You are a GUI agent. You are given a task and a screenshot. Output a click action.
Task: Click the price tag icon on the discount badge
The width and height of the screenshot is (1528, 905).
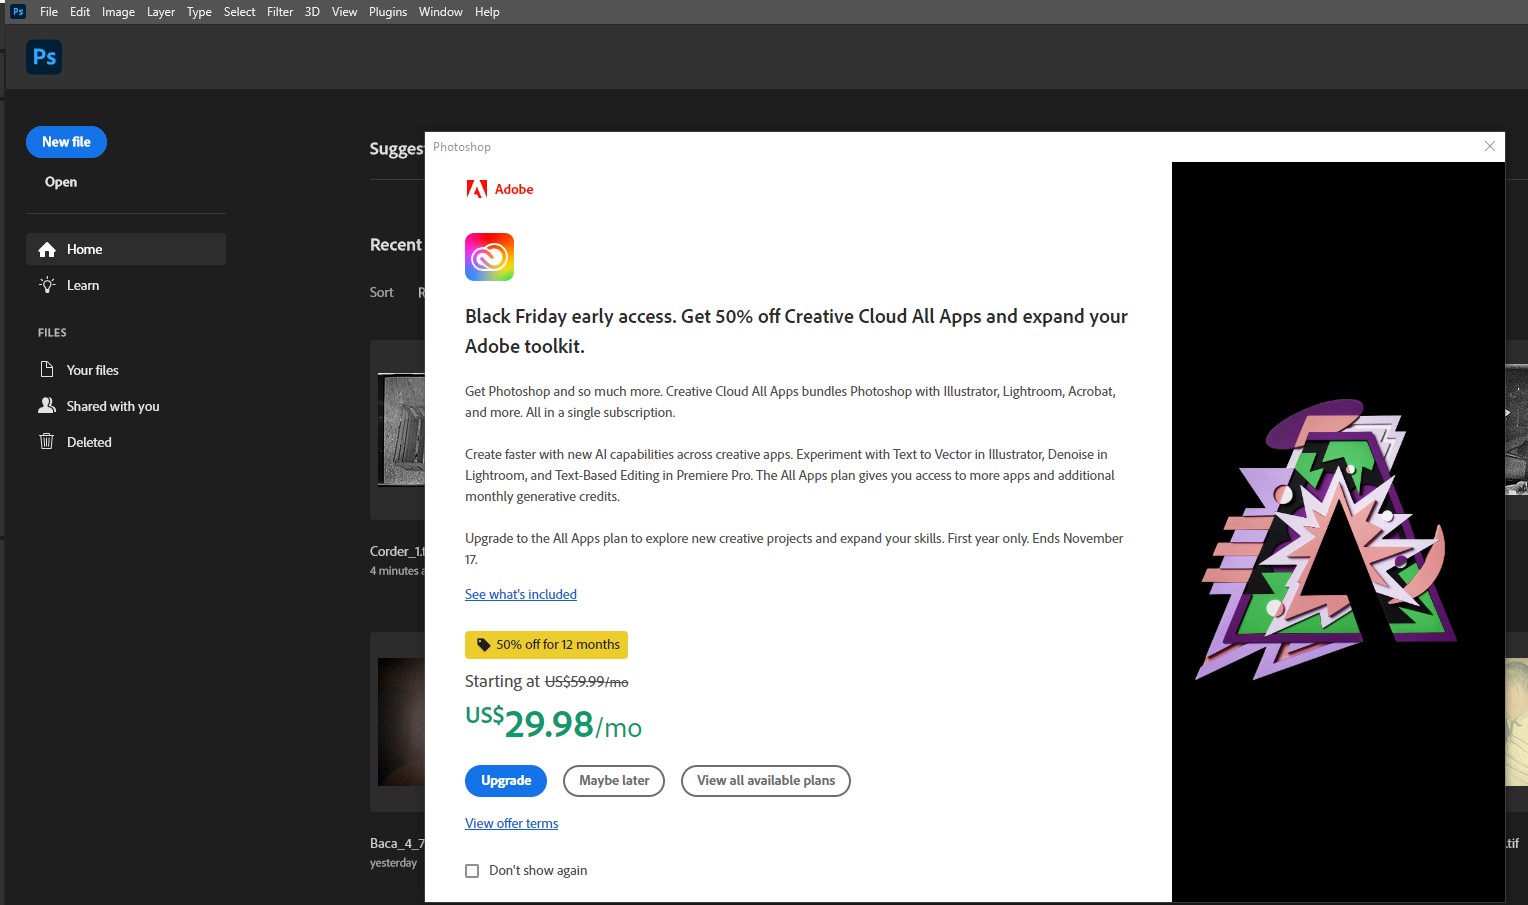[483, 644]
